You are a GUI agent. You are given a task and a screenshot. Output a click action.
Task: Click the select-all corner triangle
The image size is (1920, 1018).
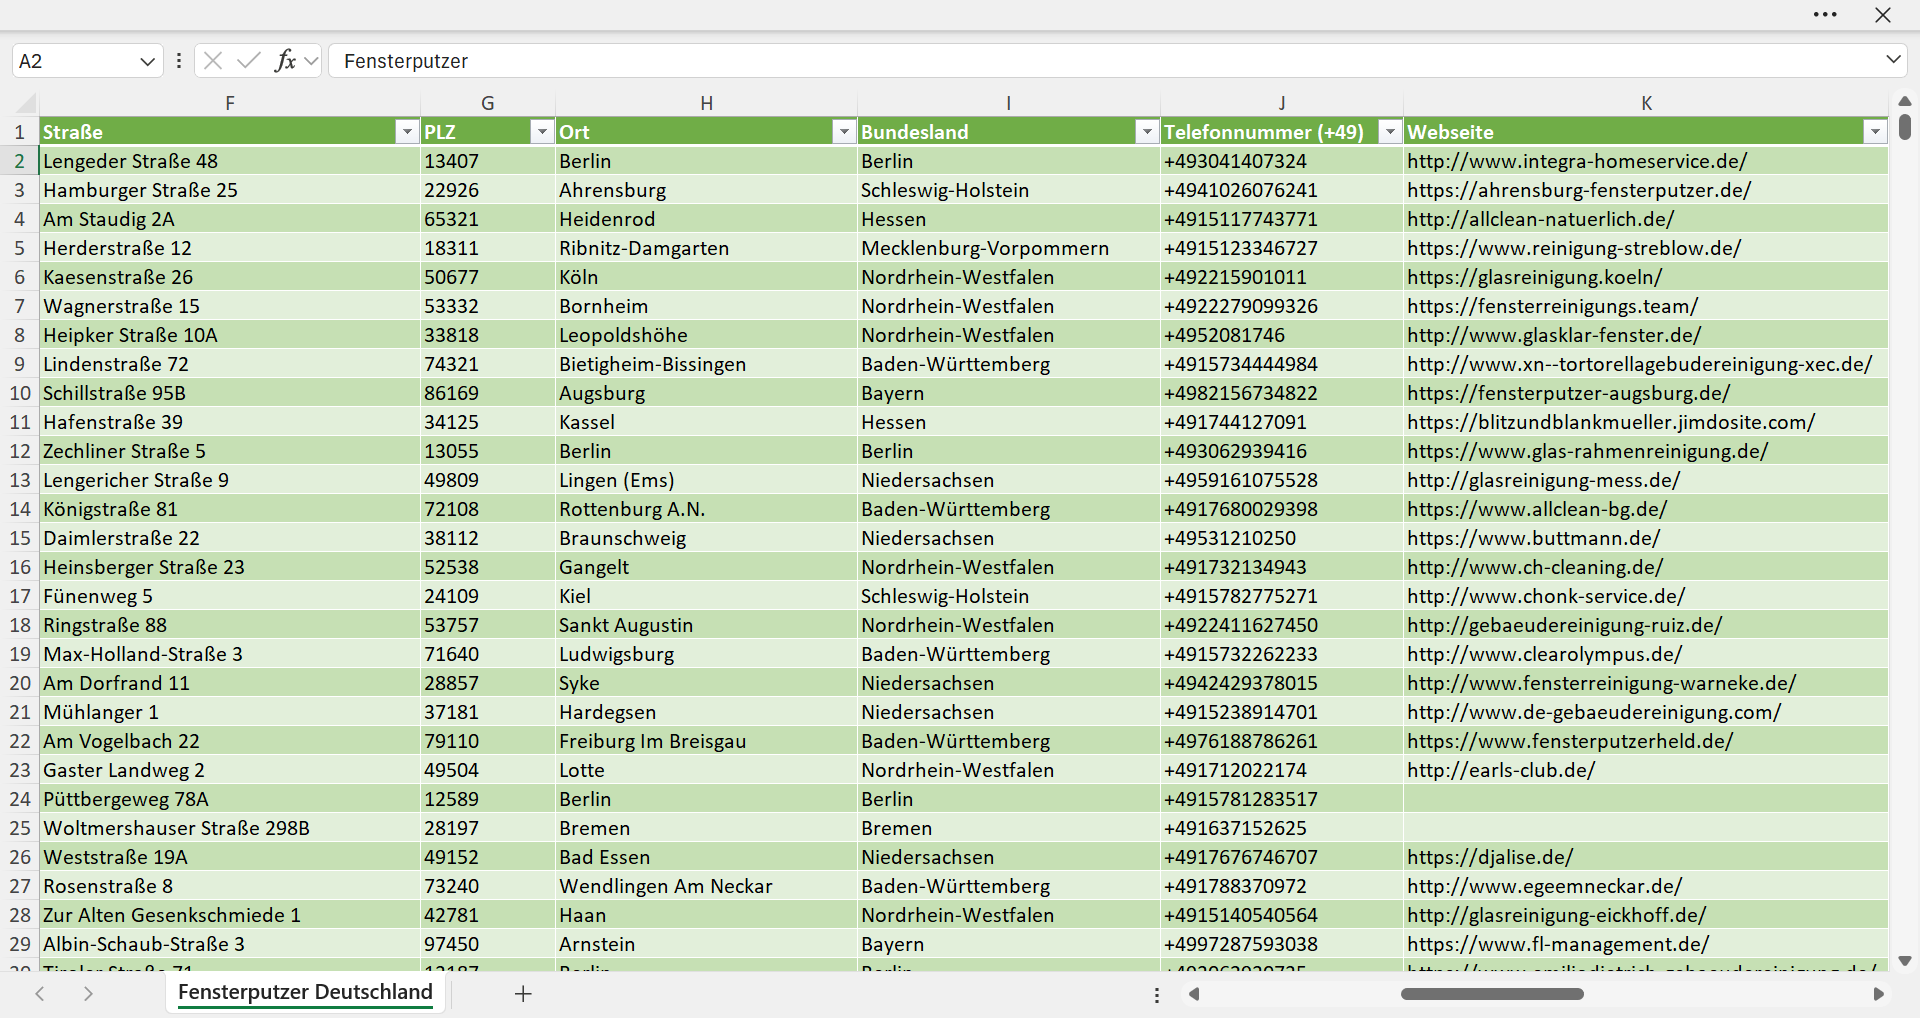click(24, 103)
